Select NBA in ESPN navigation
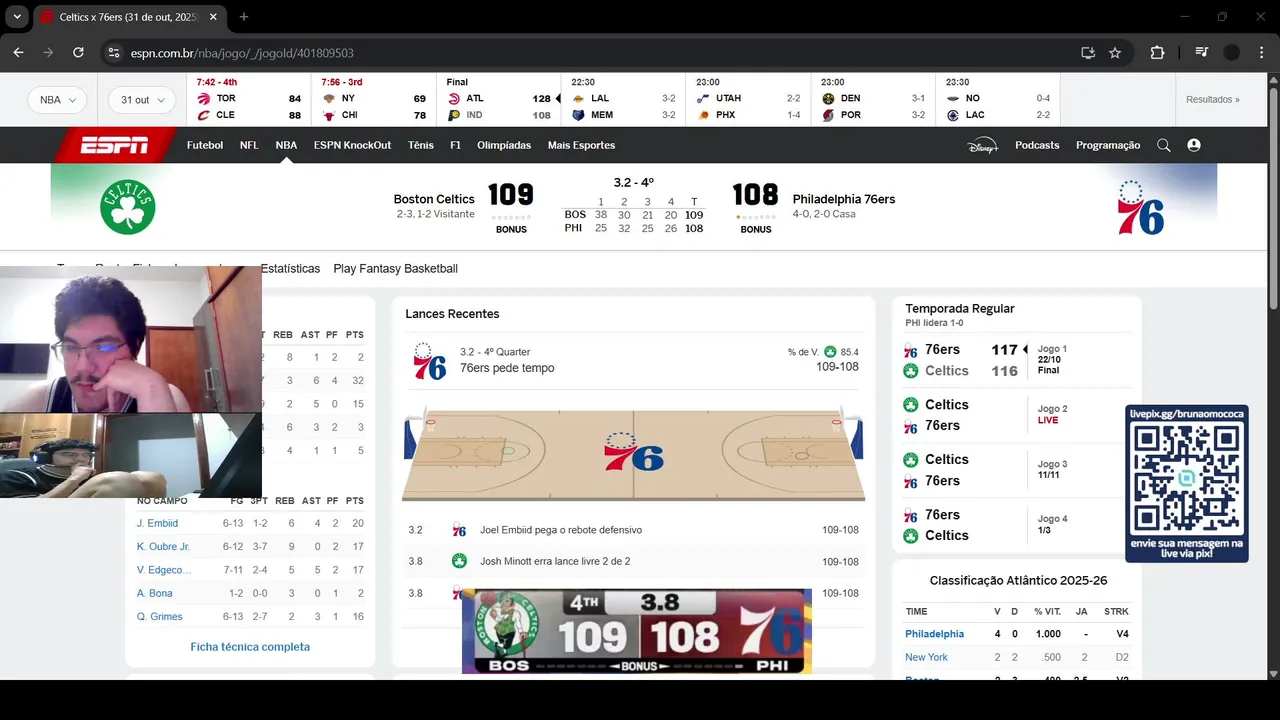1280x720 pixels. (286, 145)
